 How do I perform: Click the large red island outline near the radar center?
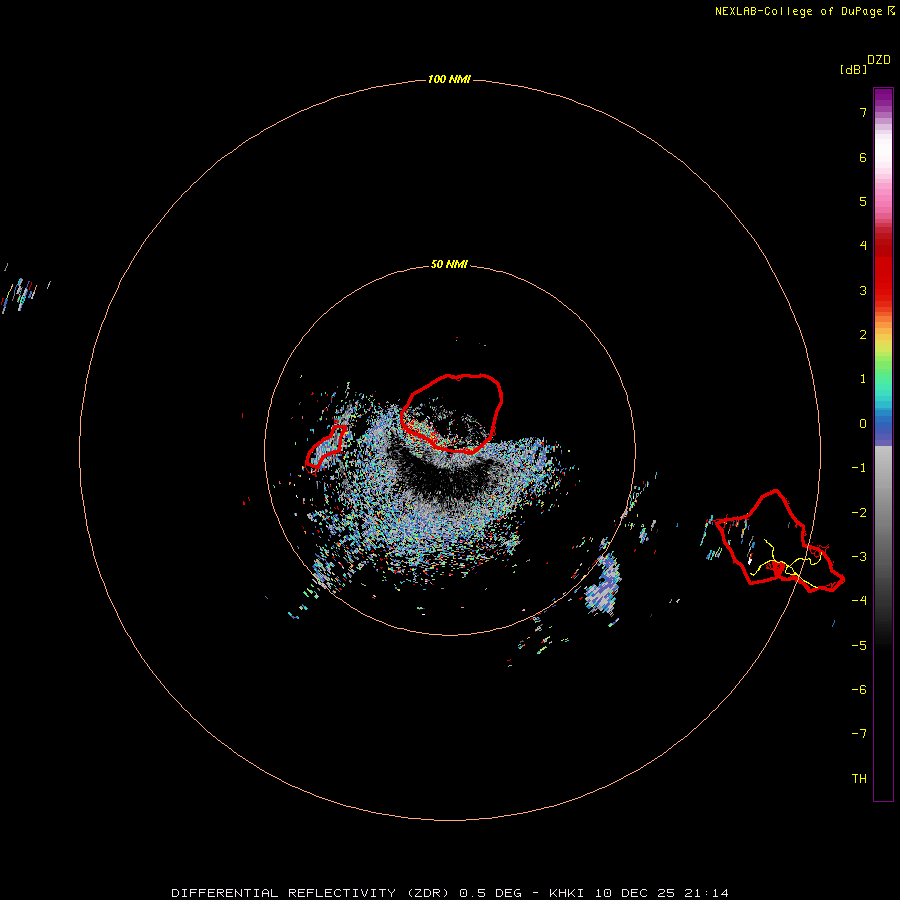coord(452,413)
